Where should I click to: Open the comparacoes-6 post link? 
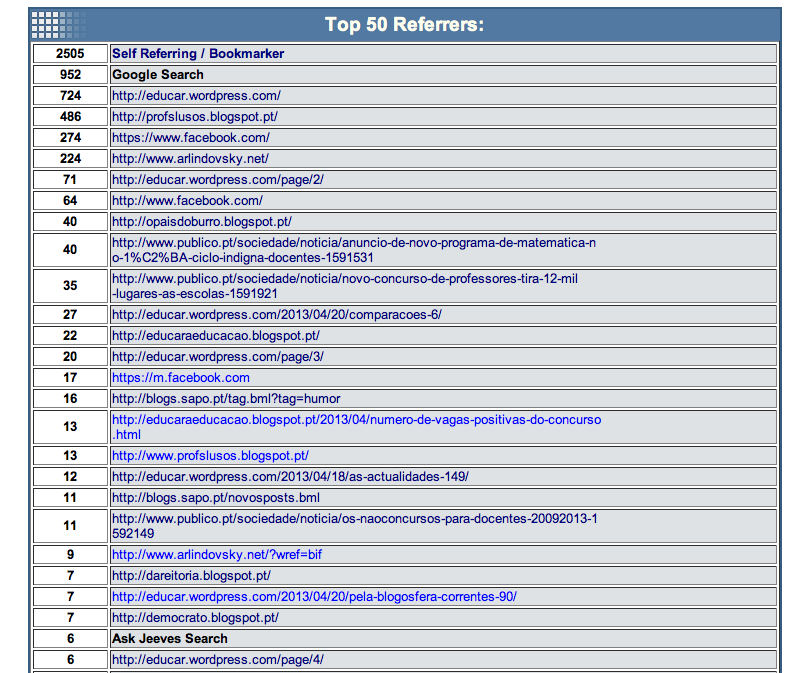coord(277,315)
